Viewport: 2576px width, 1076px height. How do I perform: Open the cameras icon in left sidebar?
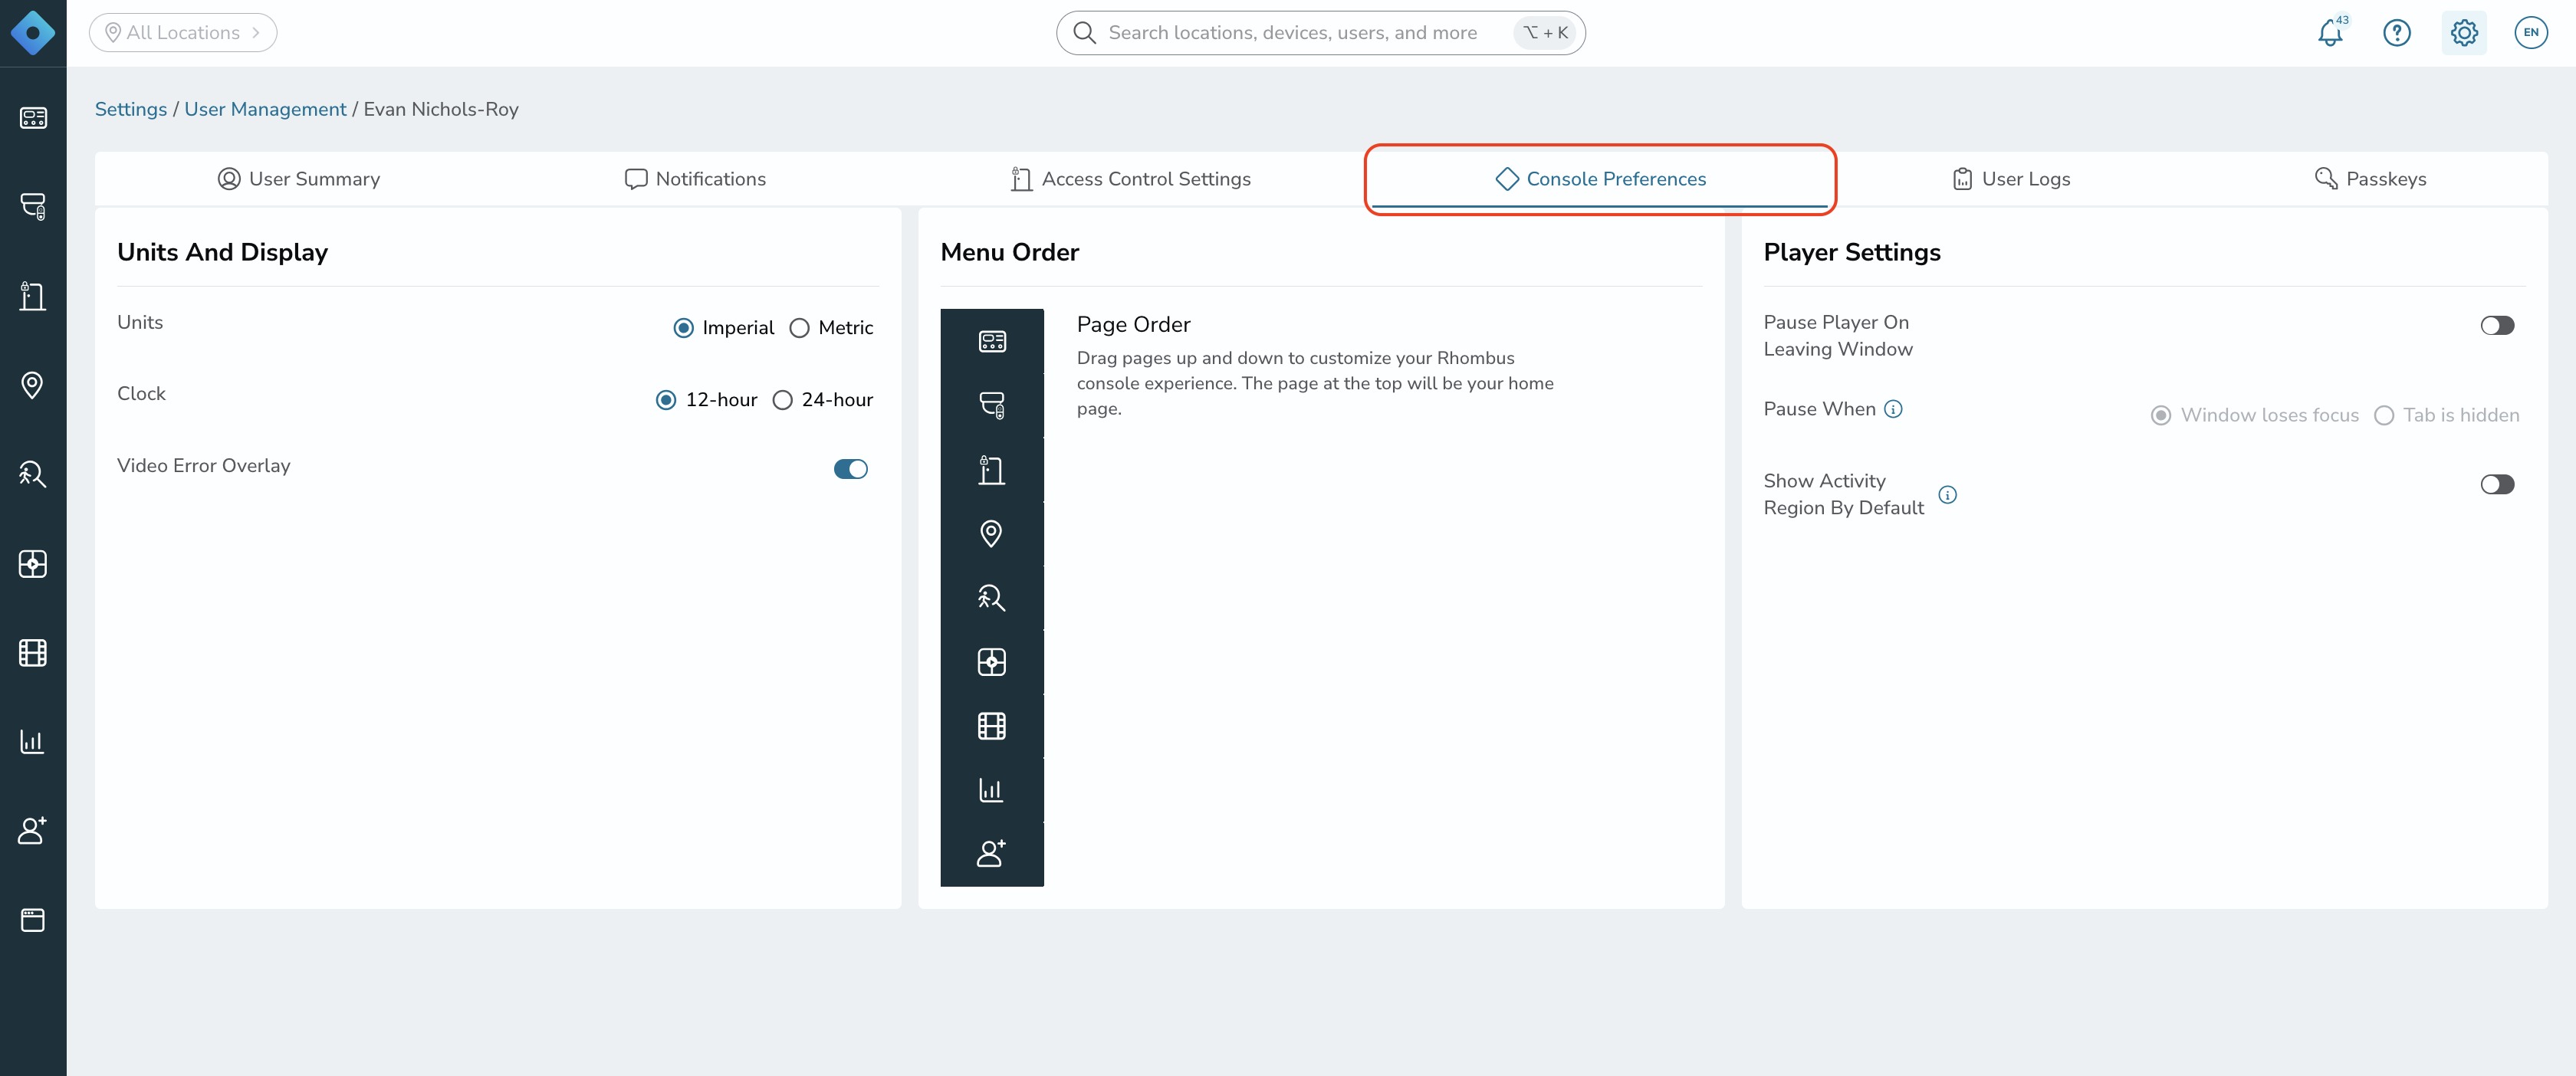pyautogui.click(x=33, y=207)
